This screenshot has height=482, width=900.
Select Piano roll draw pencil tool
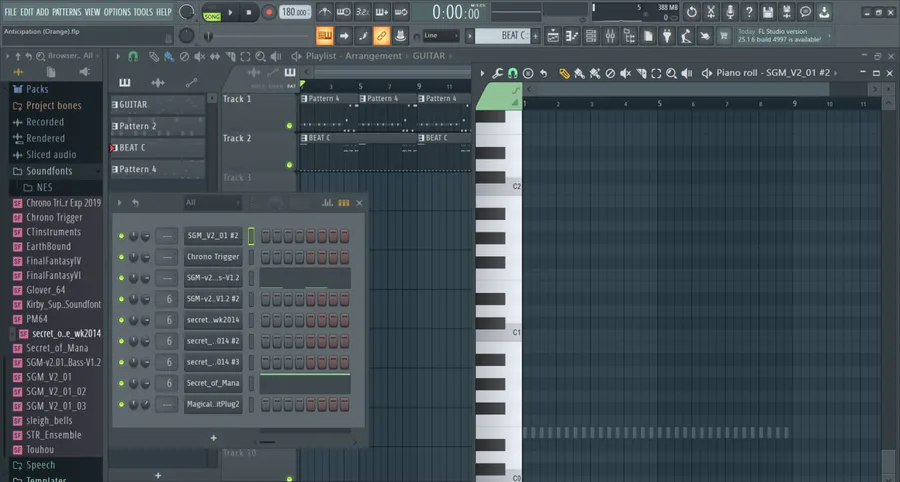564,73
